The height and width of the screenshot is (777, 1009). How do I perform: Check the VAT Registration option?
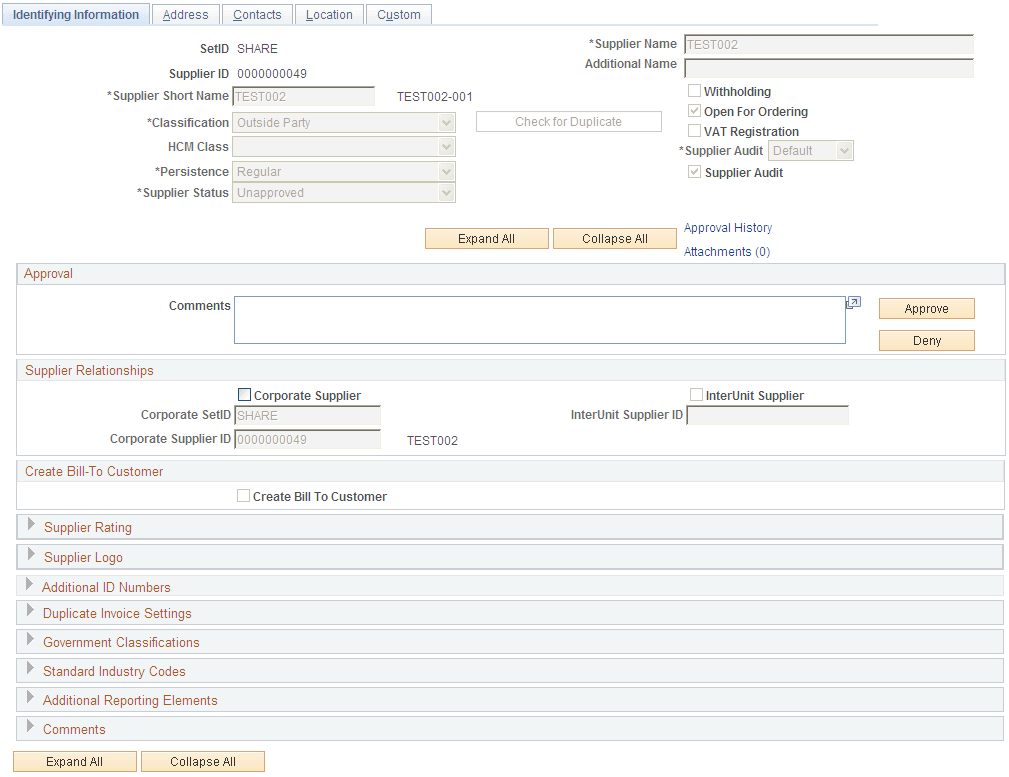click(695, 131)
